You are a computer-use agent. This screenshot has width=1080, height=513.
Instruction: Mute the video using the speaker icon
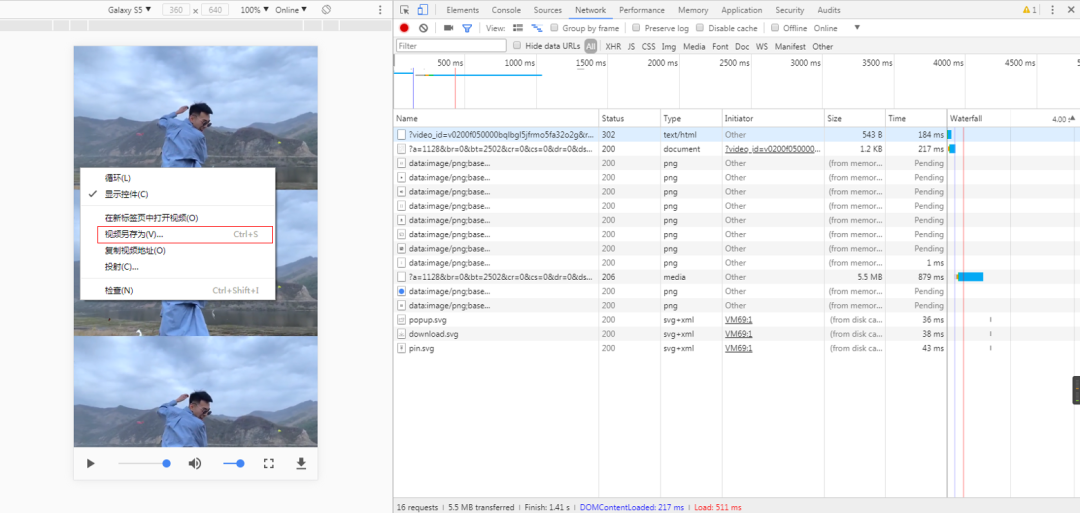tap(195, 463)
